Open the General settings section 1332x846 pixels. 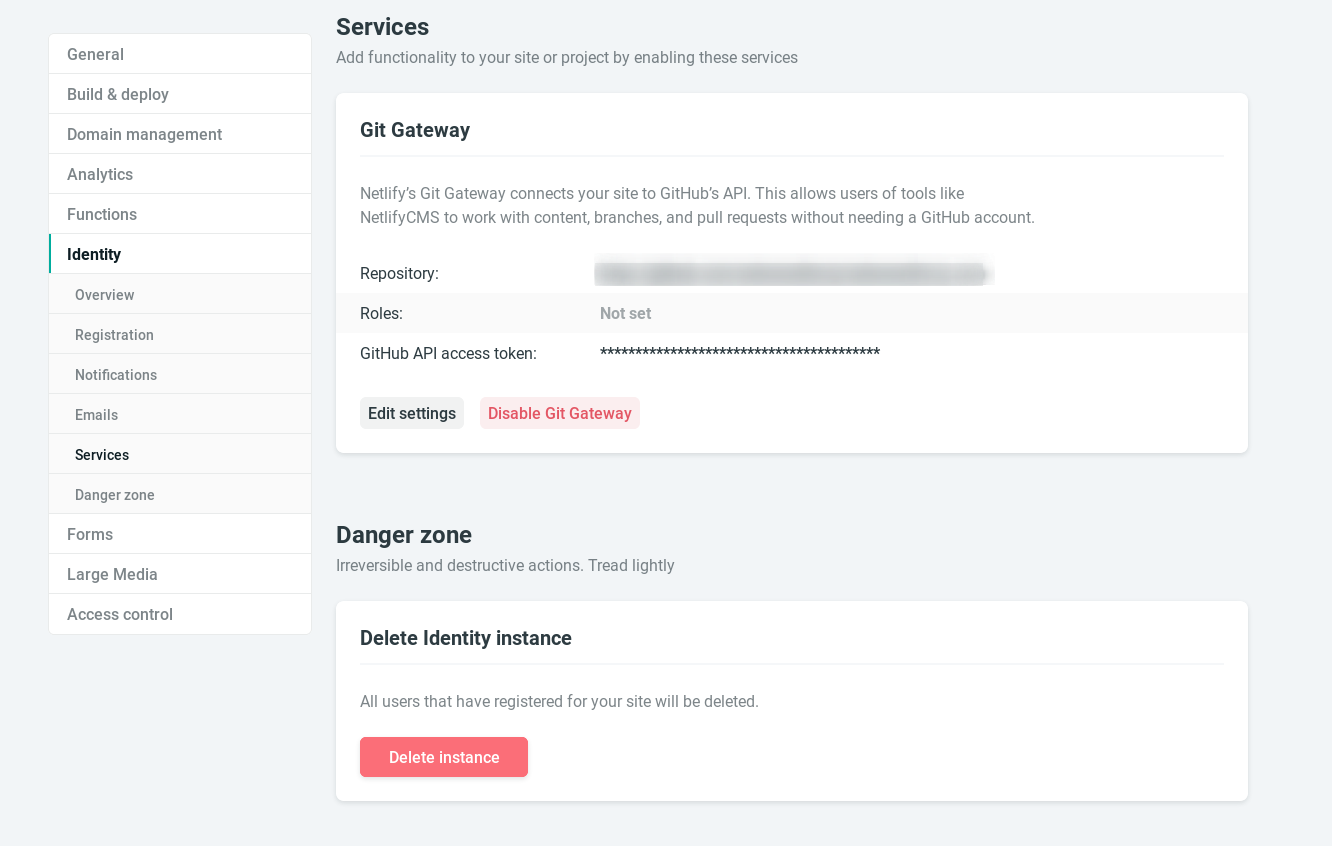click(180, 54)
